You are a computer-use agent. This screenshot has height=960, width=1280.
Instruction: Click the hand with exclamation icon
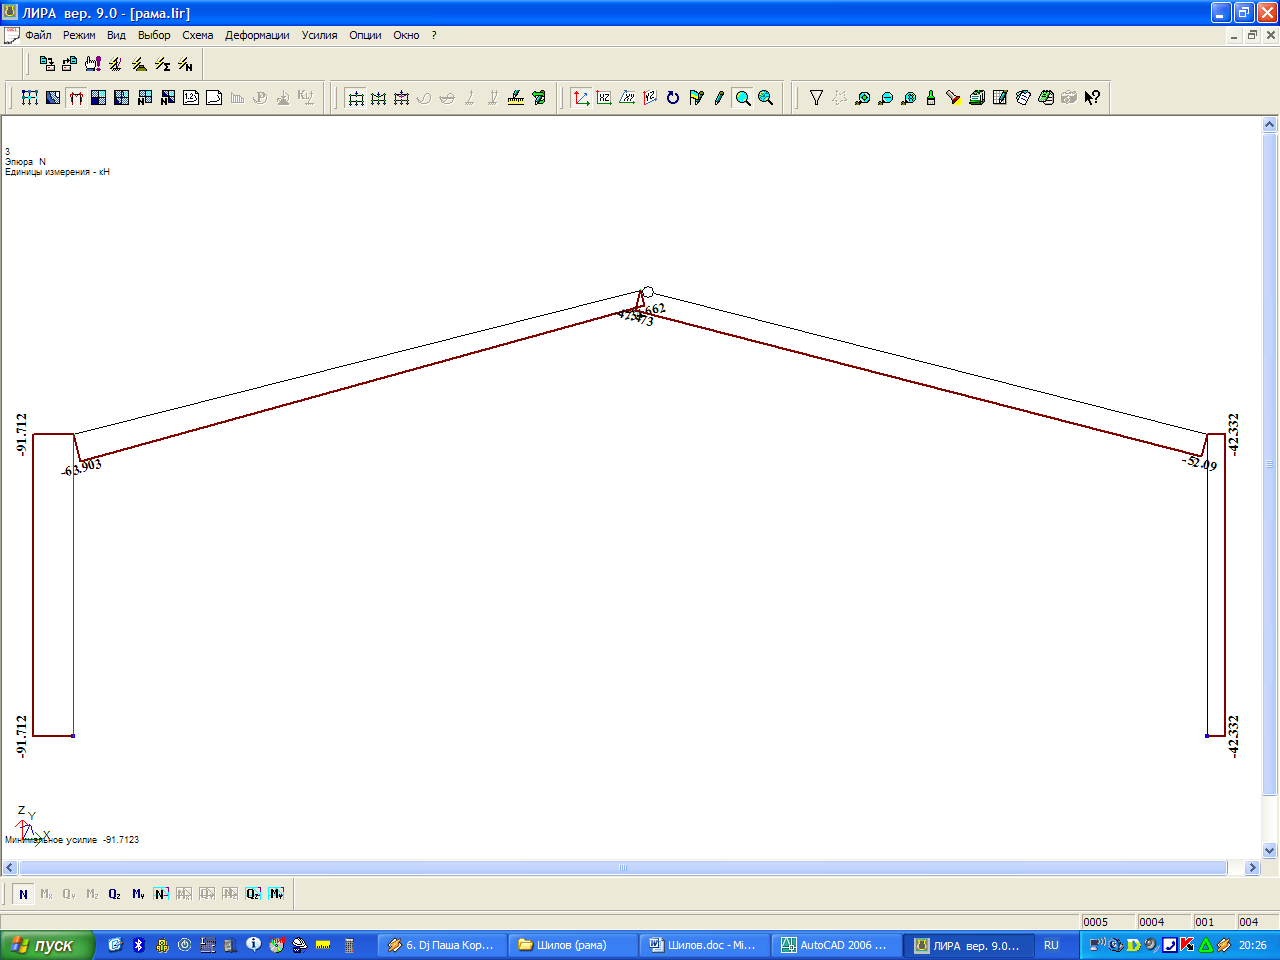click(x=93, y=64)
